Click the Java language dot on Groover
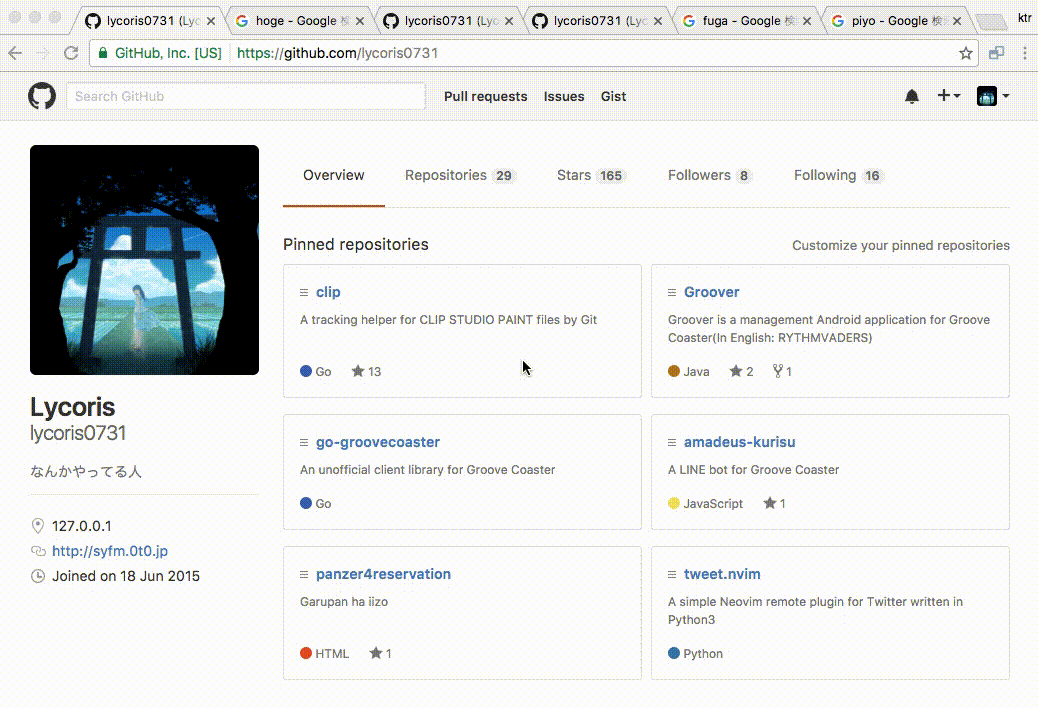Viewport: 1038px width, 708px height. click(674, 371)
